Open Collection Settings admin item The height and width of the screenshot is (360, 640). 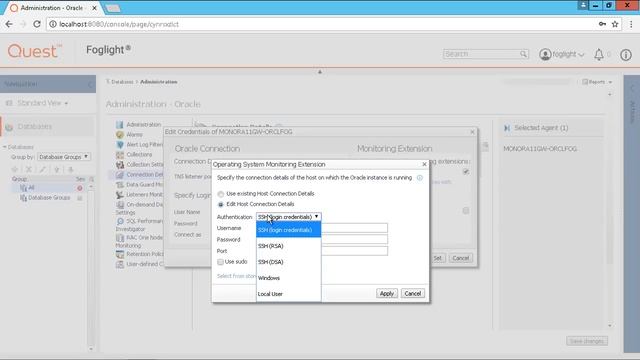point(144,164)
